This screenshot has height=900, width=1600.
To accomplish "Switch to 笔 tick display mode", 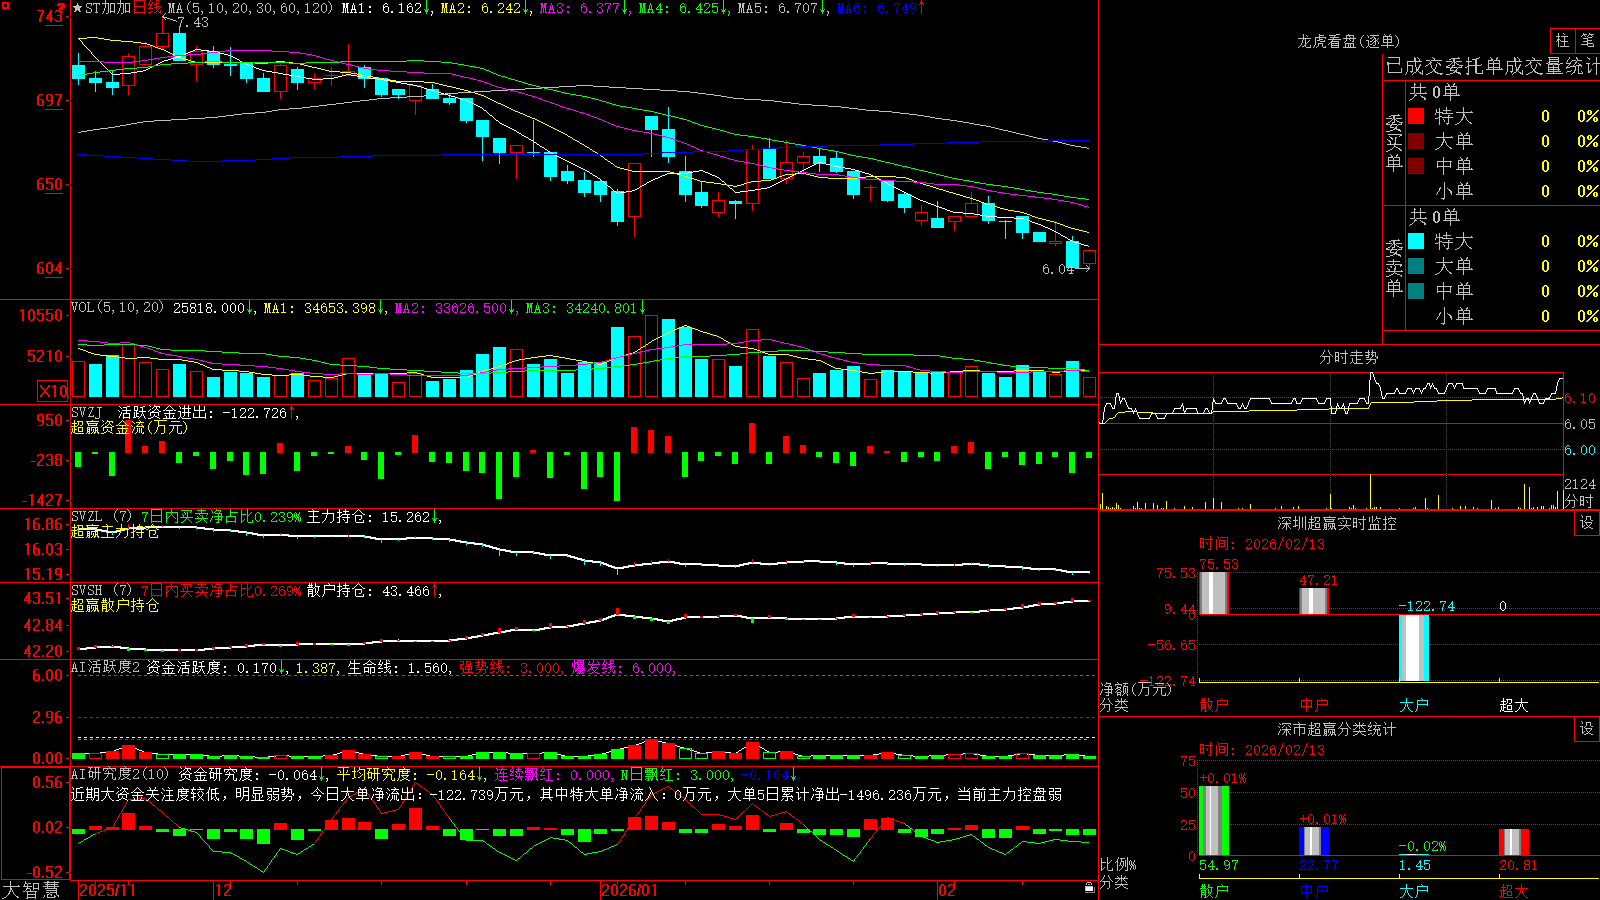I will (1588, 41).
